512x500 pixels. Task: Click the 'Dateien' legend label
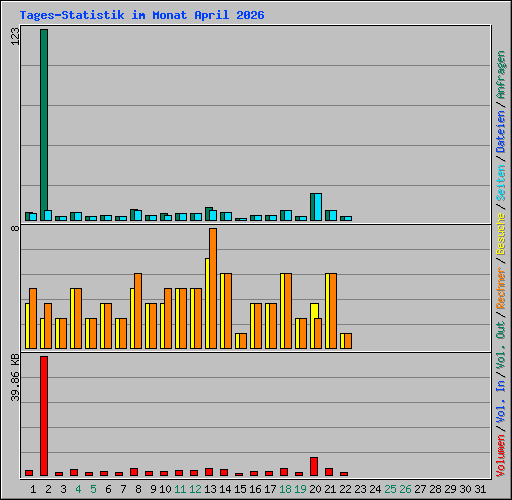[x=501, y=131]
